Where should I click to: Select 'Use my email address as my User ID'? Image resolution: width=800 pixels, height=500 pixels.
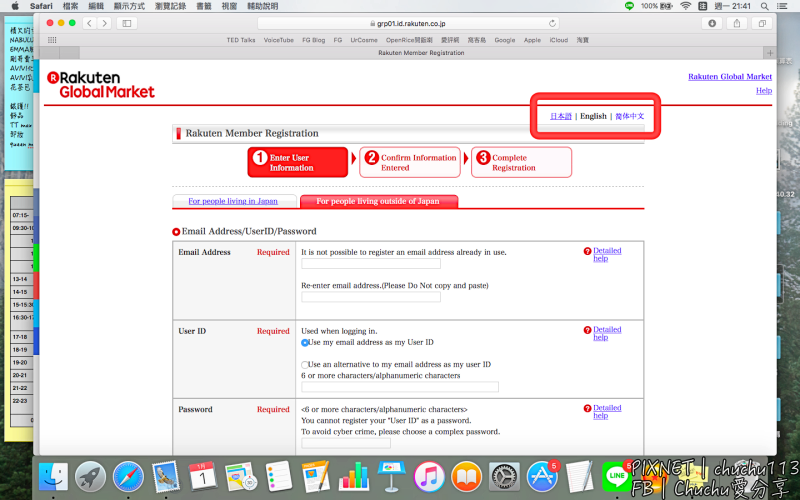pos(305,342)
